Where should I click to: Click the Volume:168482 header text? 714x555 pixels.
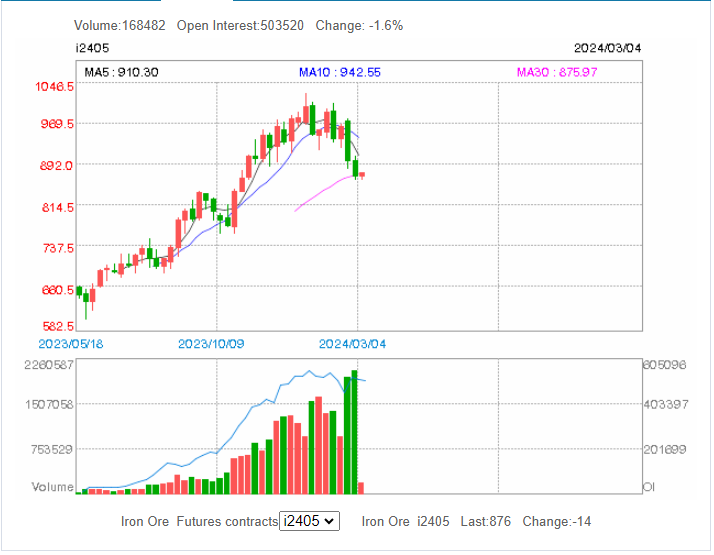(x=120, y=25)
